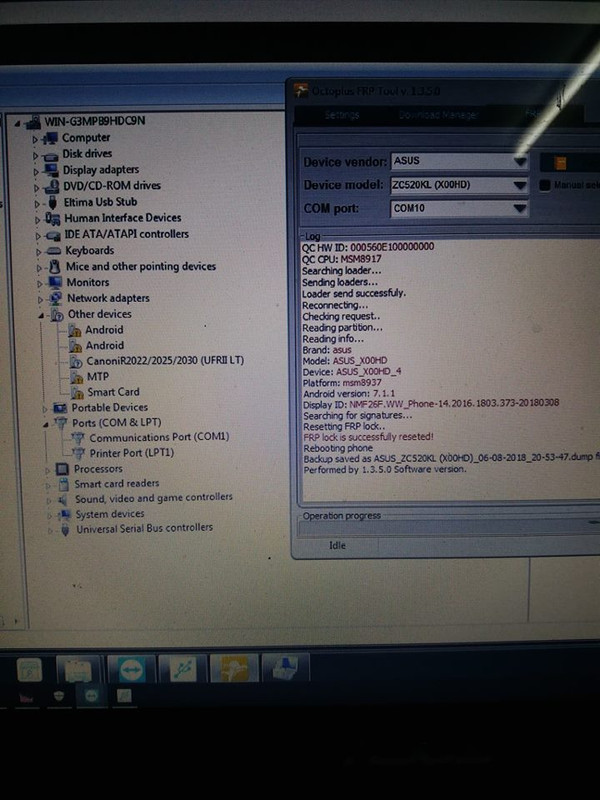Click the small TeamViewer tray icon

(92, 695)
